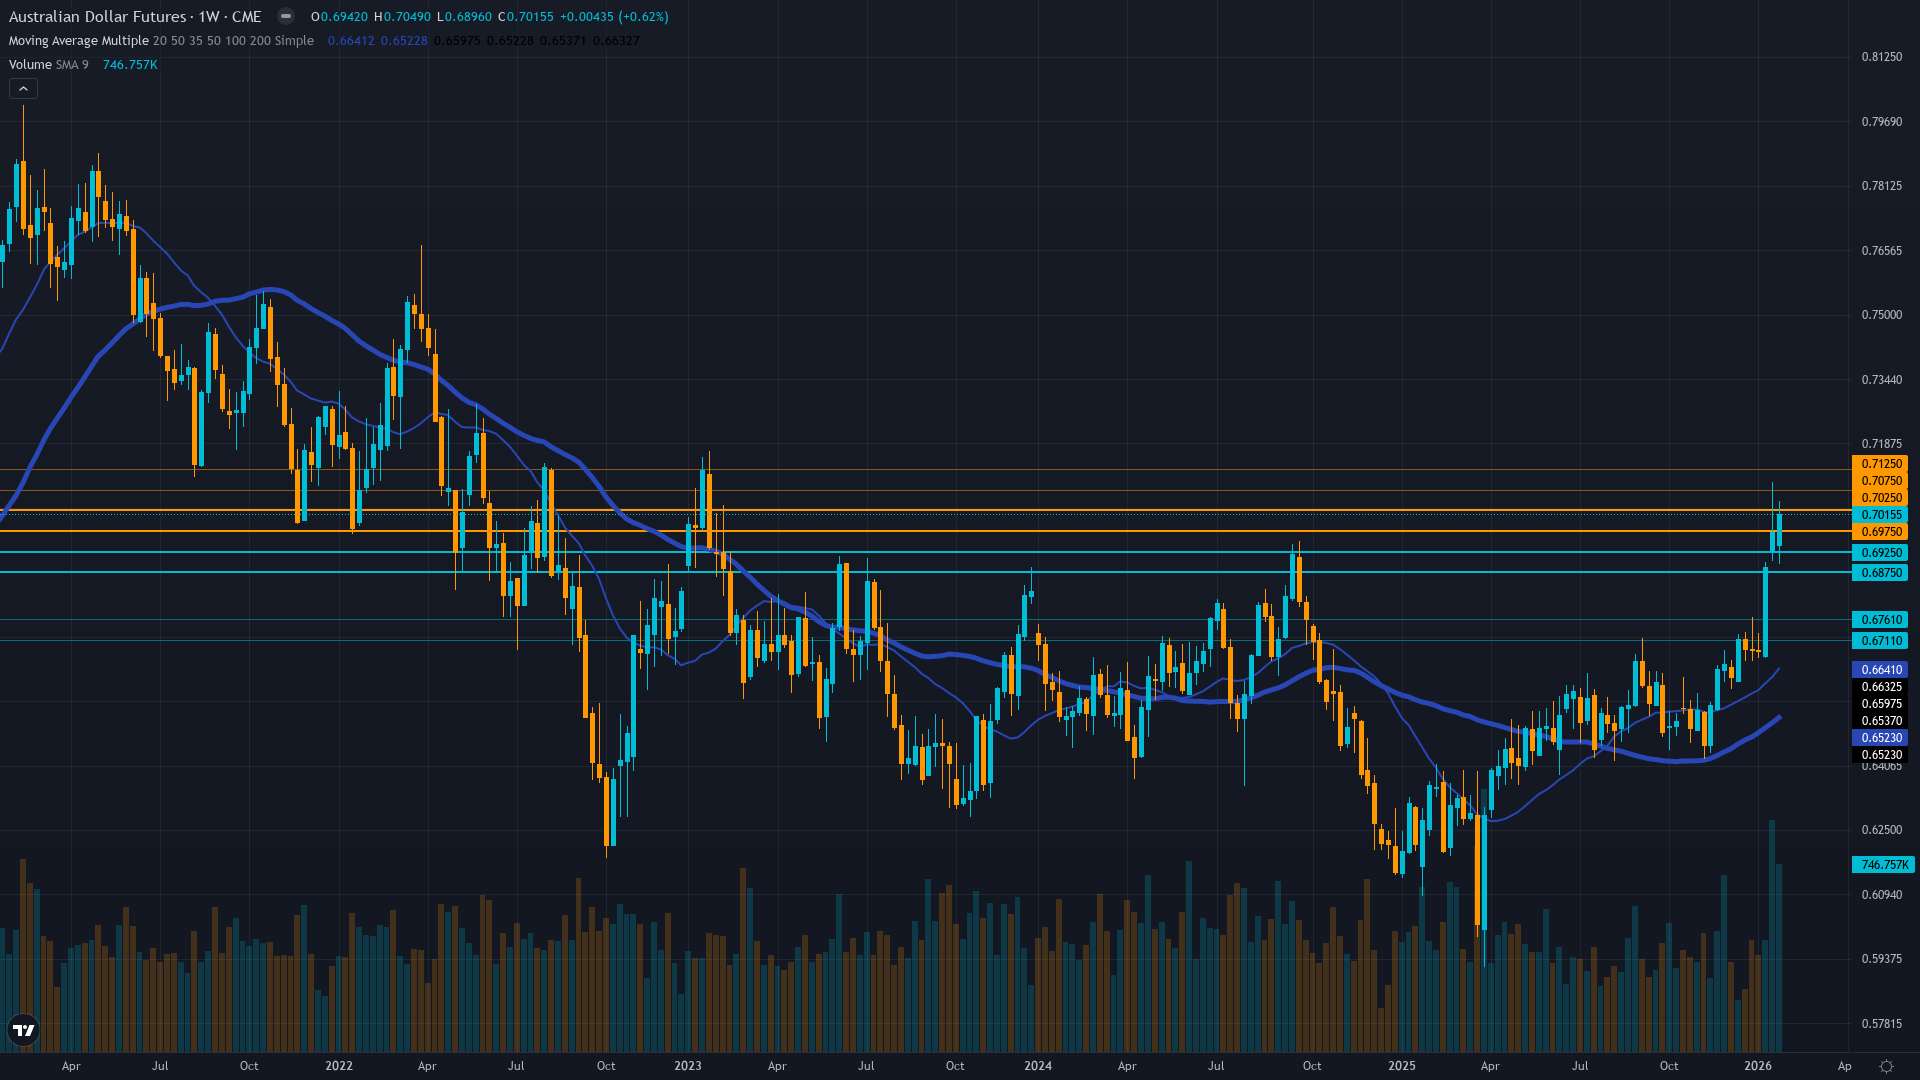
Task: Open chart settings gear icon
Action: coord(1886,1066)
